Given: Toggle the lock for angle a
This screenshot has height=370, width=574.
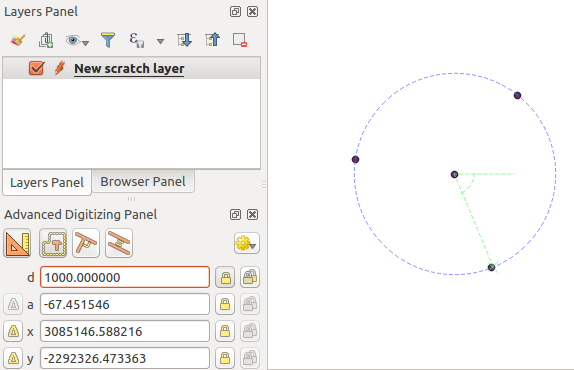Looking at the screenshot, I should point(225,304).
